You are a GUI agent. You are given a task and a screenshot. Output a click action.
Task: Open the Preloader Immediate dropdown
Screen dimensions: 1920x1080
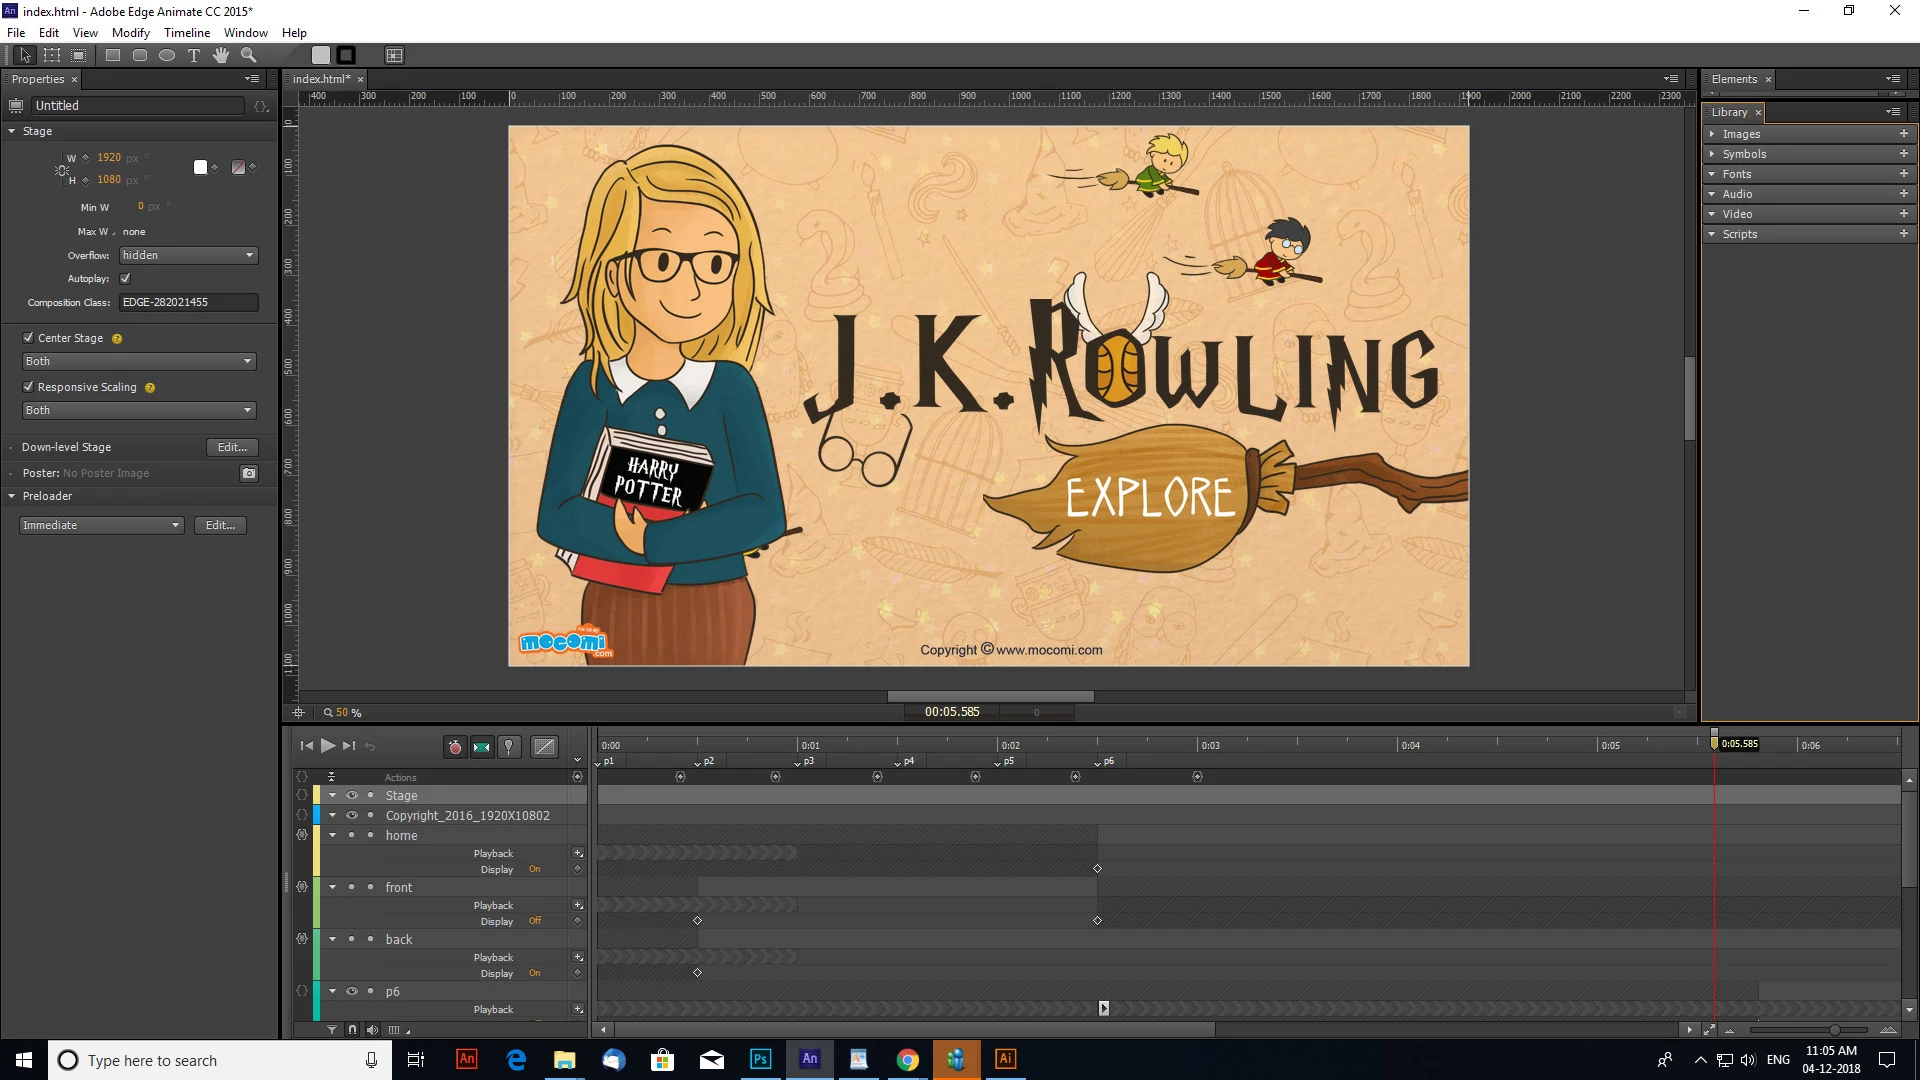point(101,526)
